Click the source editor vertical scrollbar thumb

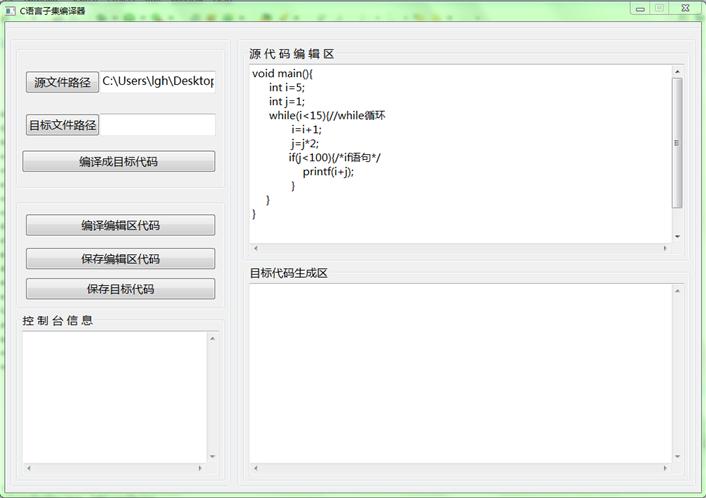point(677,143)
